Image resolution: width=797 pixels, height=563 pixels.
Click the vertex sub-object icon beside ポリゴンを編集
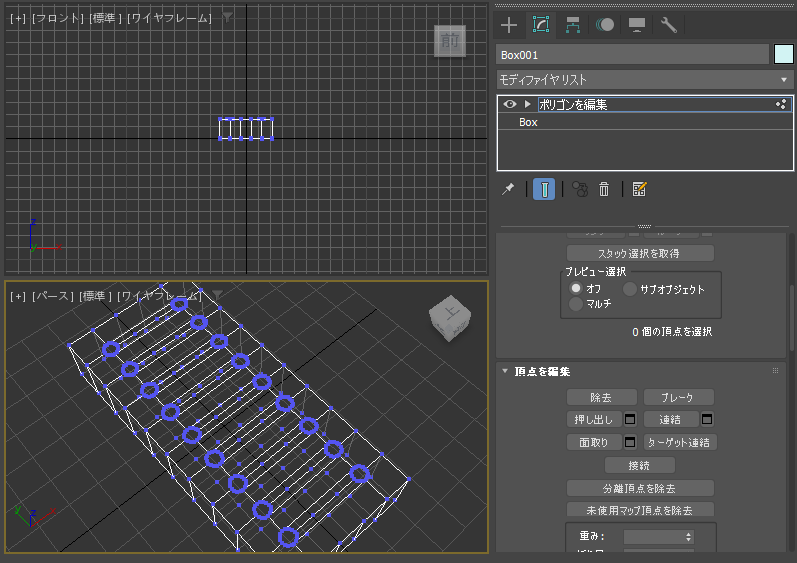click(781, 104)
